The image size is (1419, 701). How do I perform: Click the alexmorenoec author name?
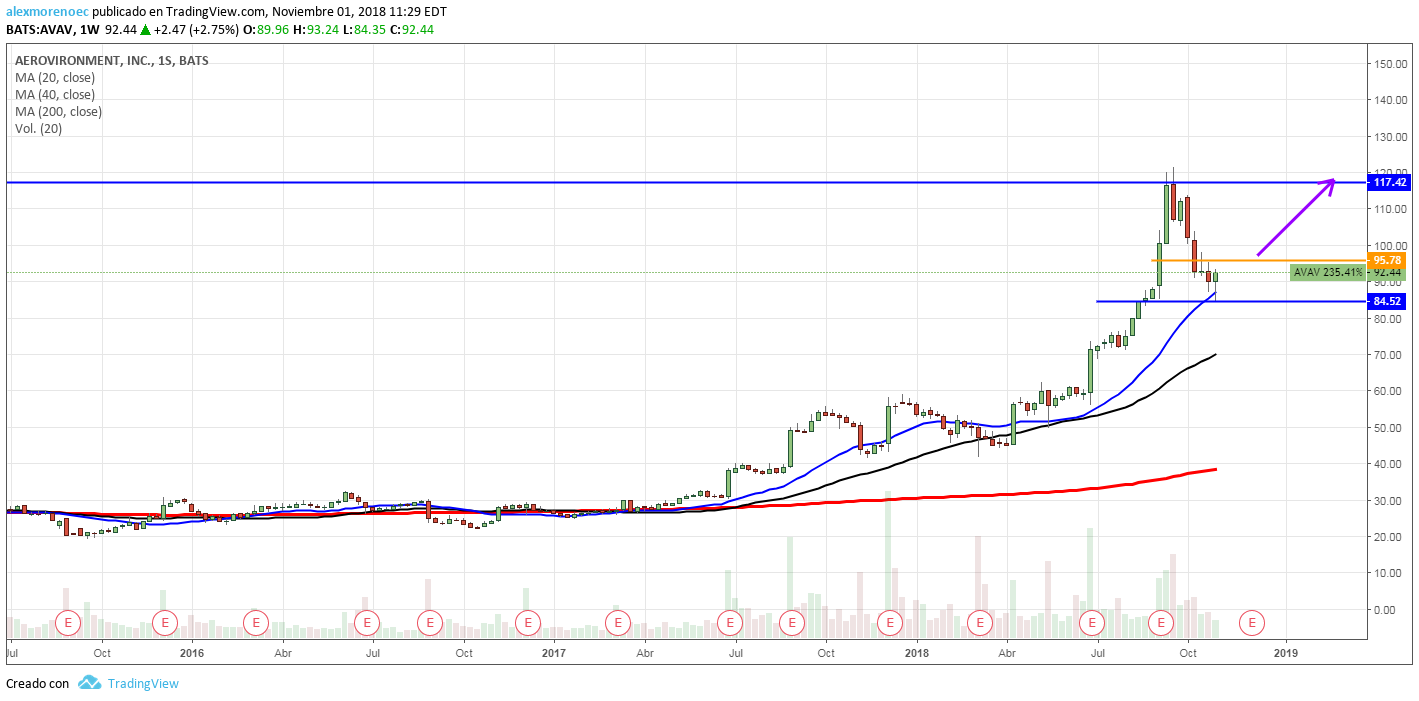tap(47, 12)
